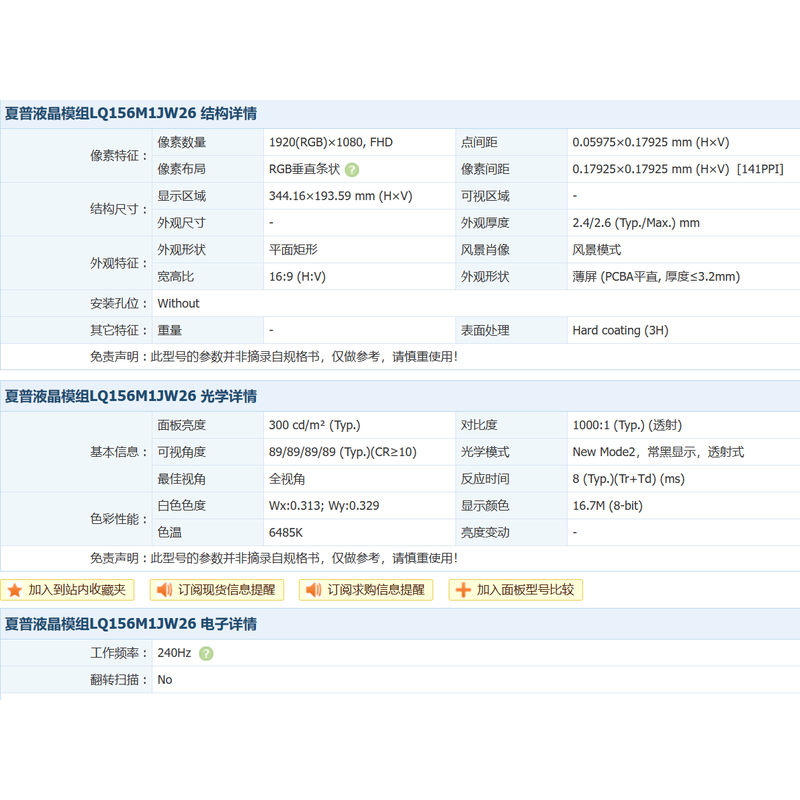Select the 显示区域 label cell

pyautogui.click(x=208, y=196)
